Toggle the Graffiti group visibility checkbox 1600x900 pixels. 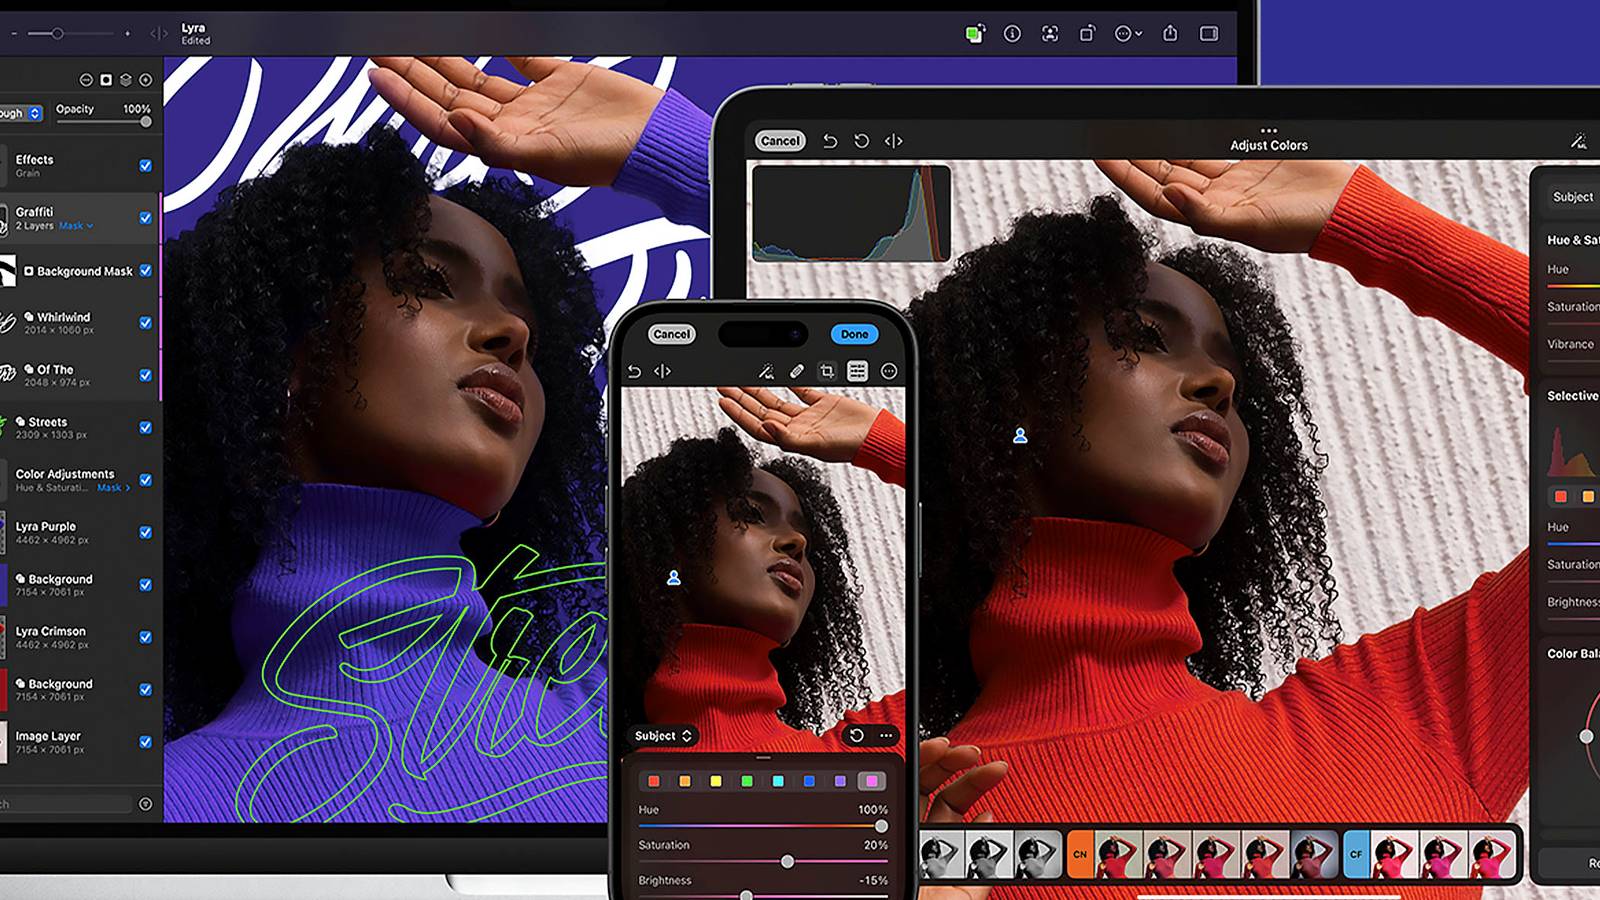coord(146,218)
